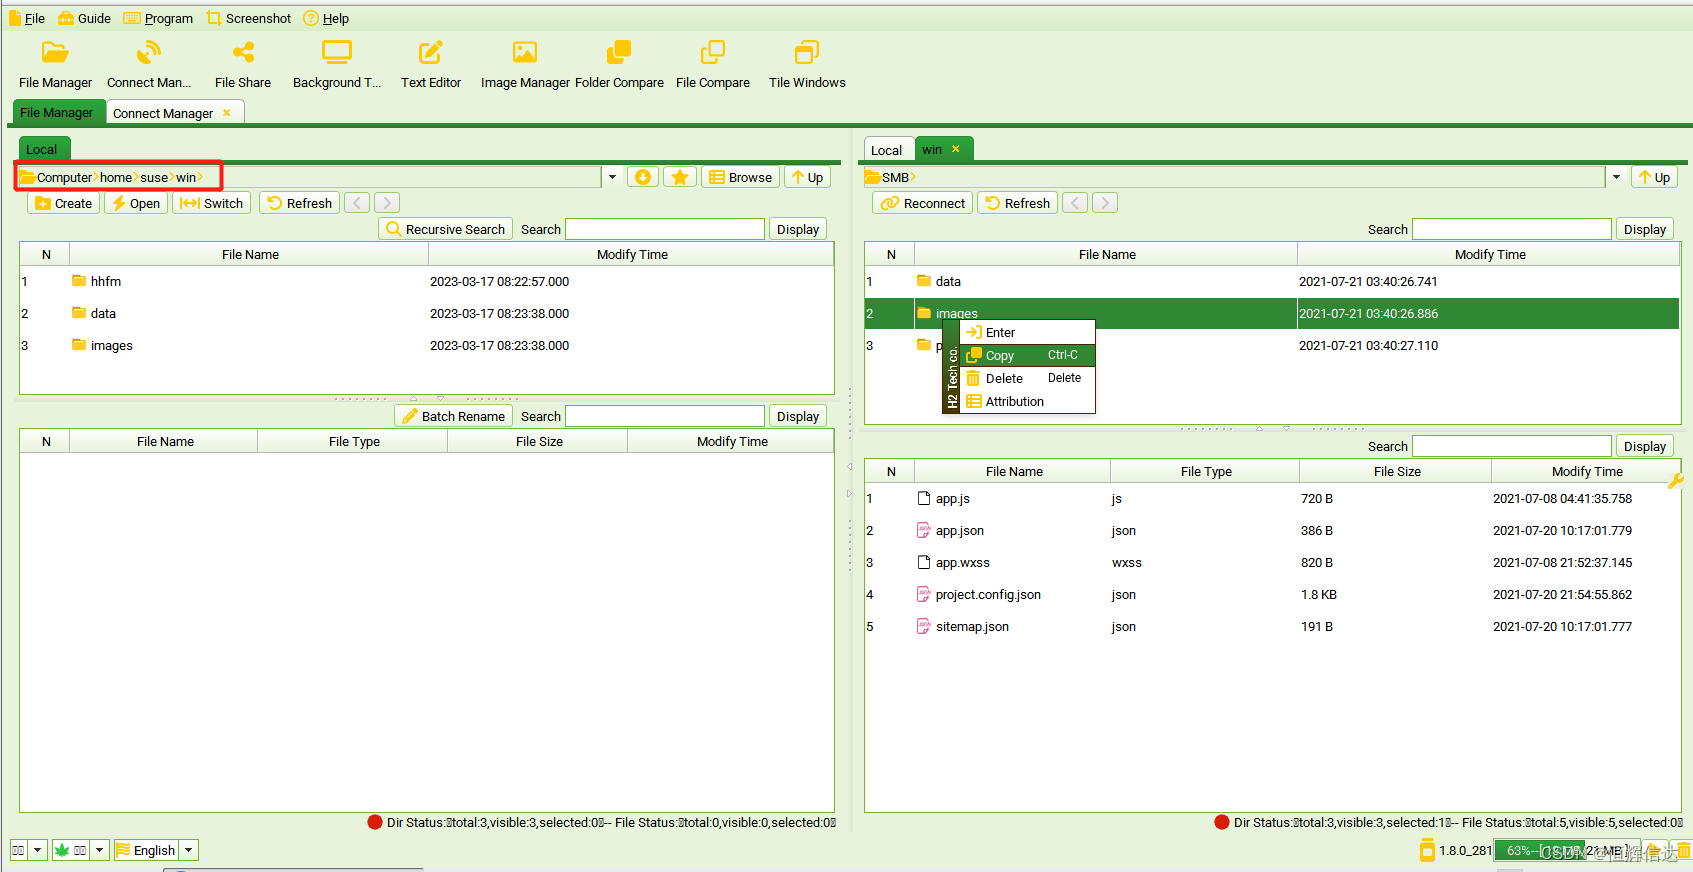Image resolution: width=1693 pixels, height=872 pixels.
Task: Go back with left arrow in SMB pane
Action: [1075, 203]
